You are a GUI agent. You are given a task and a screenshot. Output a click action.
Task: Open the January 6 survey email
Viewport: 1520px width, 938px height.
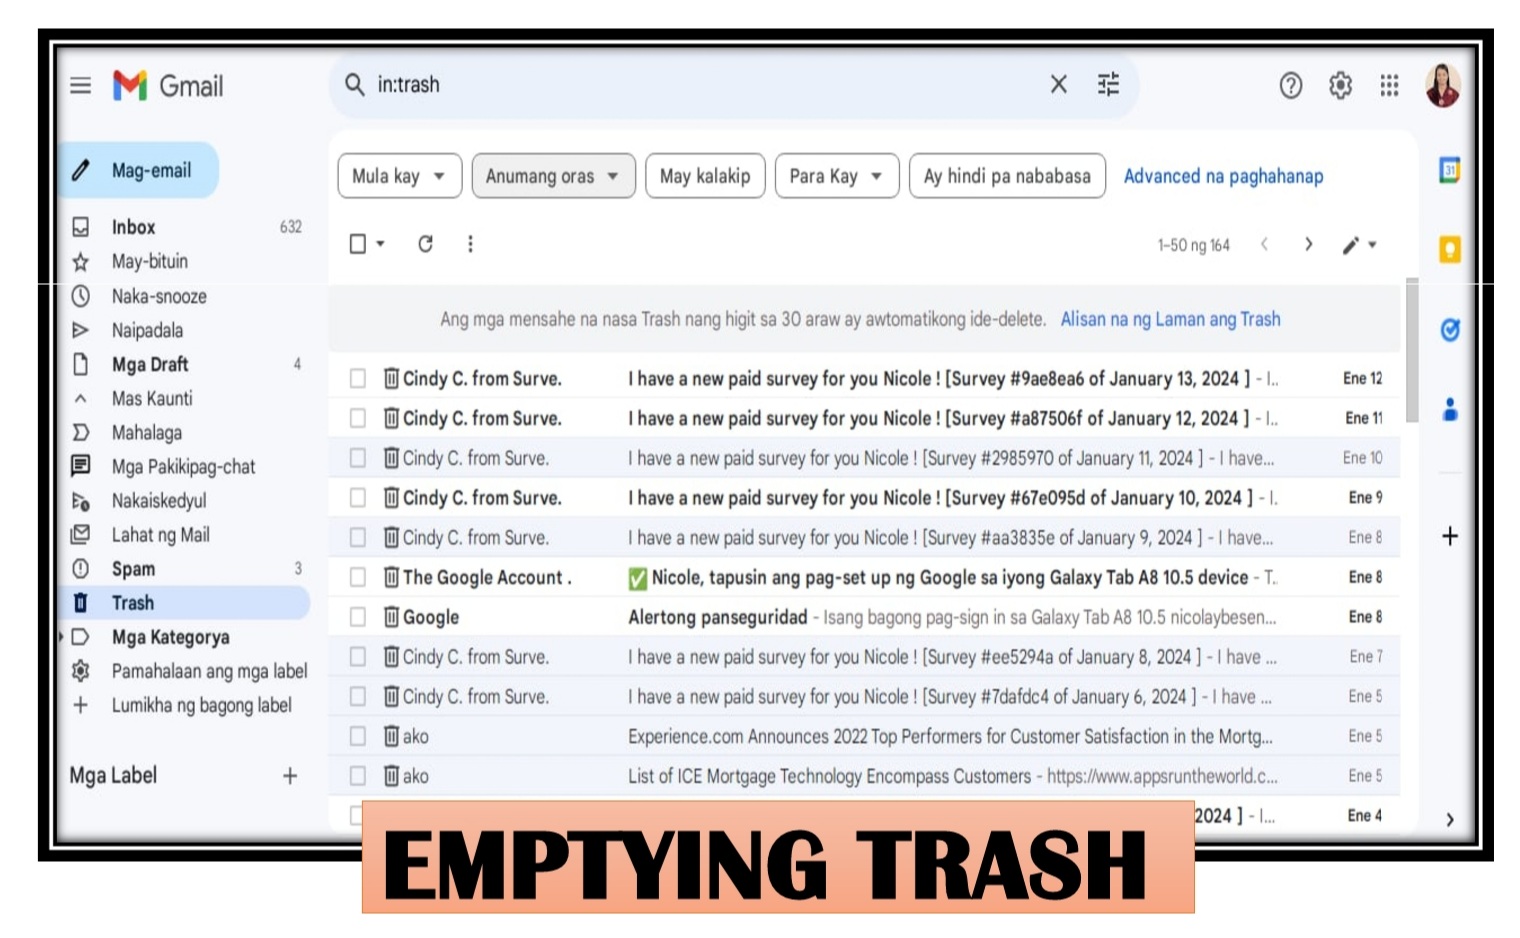tap(864, 696)
